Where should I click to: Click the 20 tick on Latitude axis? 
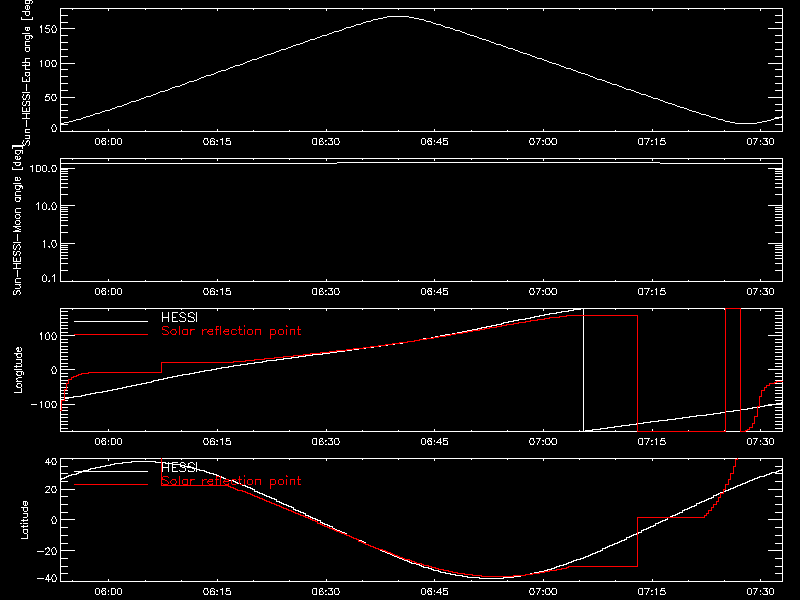coord(51,489)
